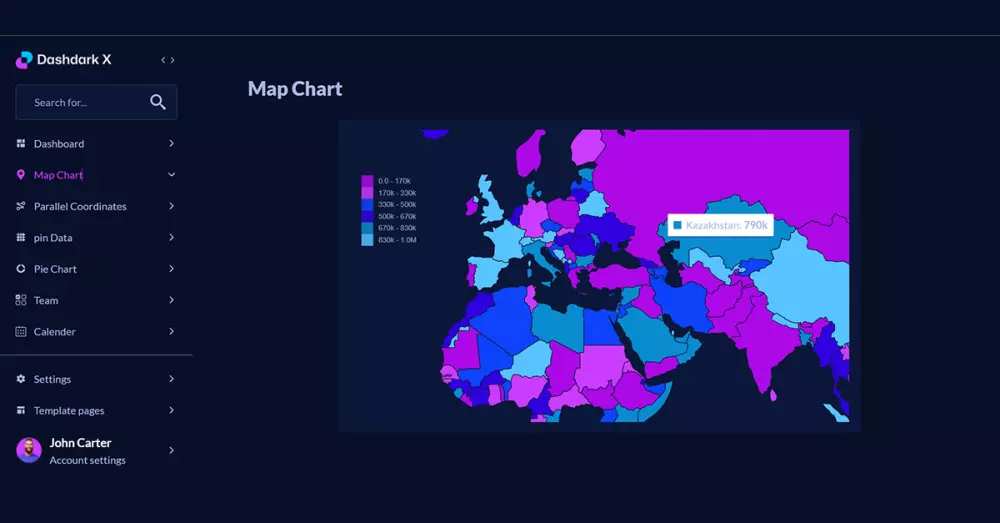Click the Dashdark X logo icon
The height and width of the screenshot is (523, 1000).
[24, 60]
